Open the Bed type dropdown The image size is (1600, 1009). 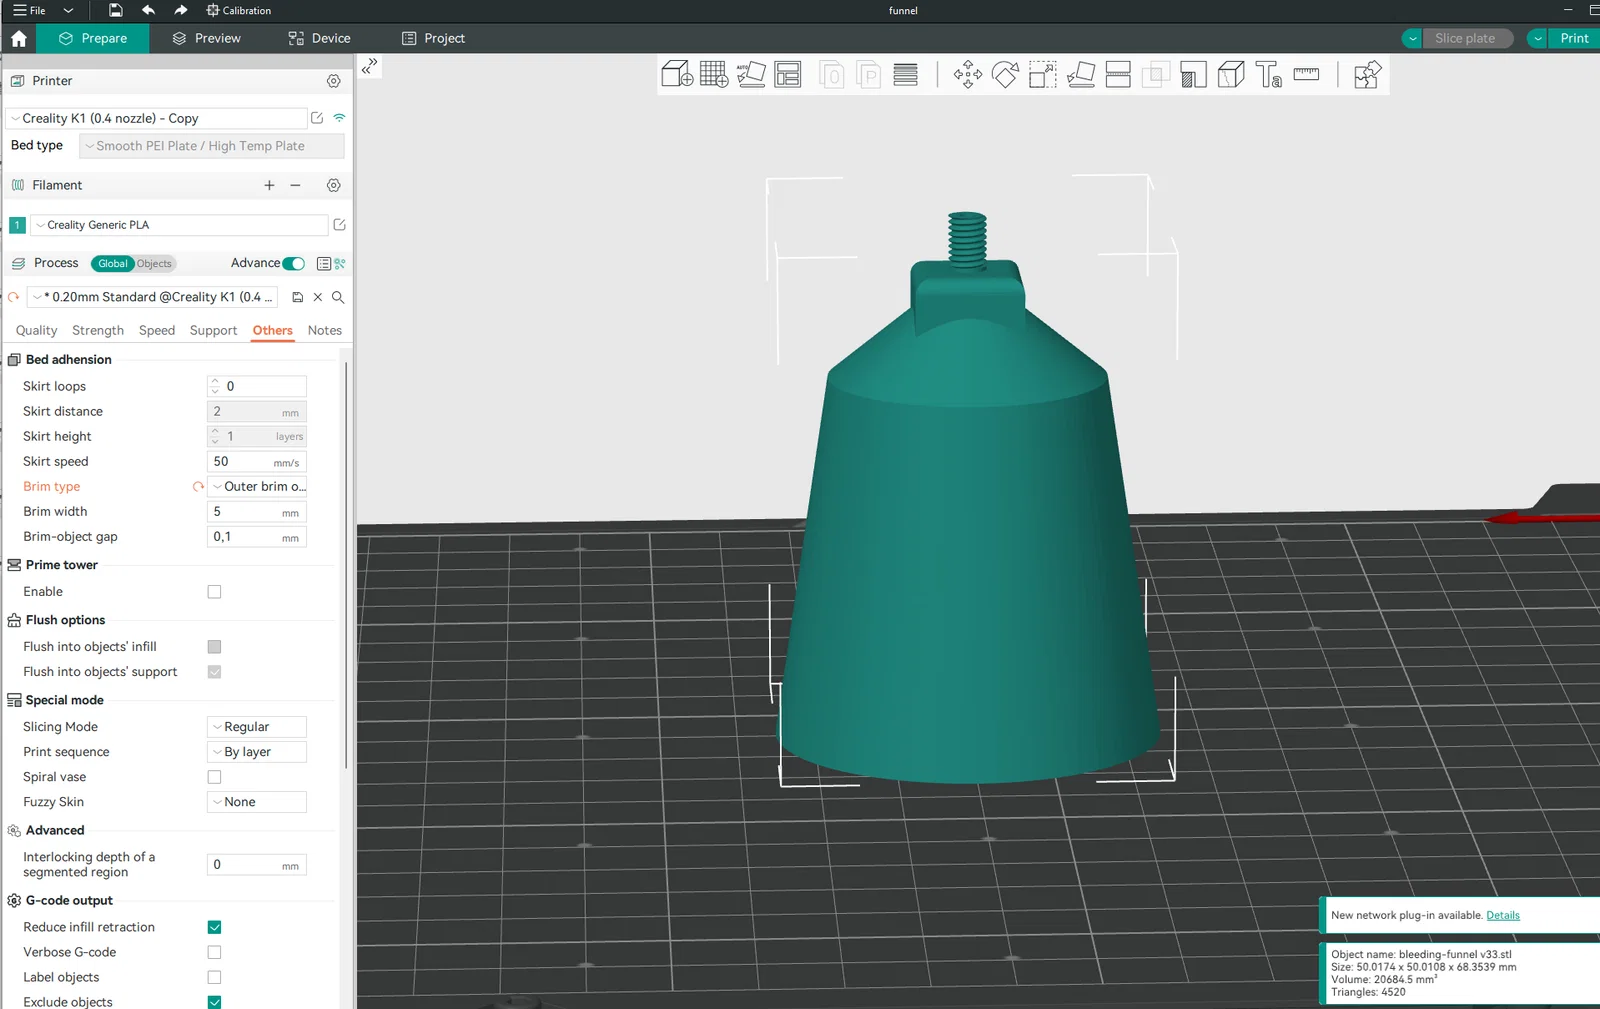211,146
